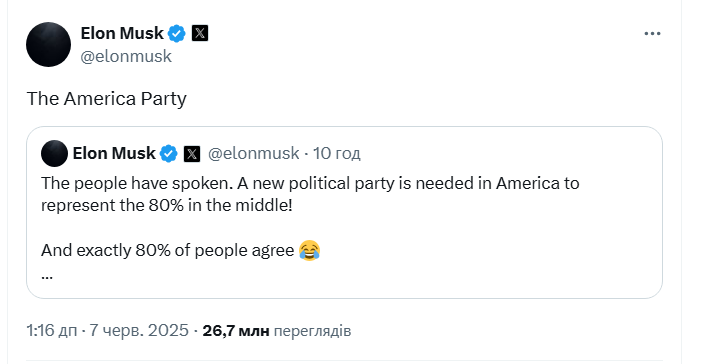Click the X affiliation badge in tweet header
The image size is (706, 364).
pos(200,33)
